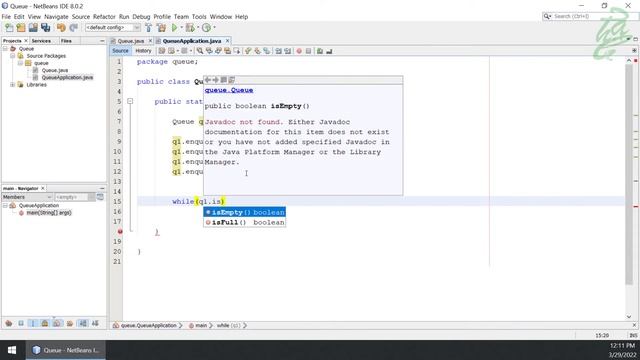
Task: Click the Open Project toolbar icon
Action: (33, 28)
